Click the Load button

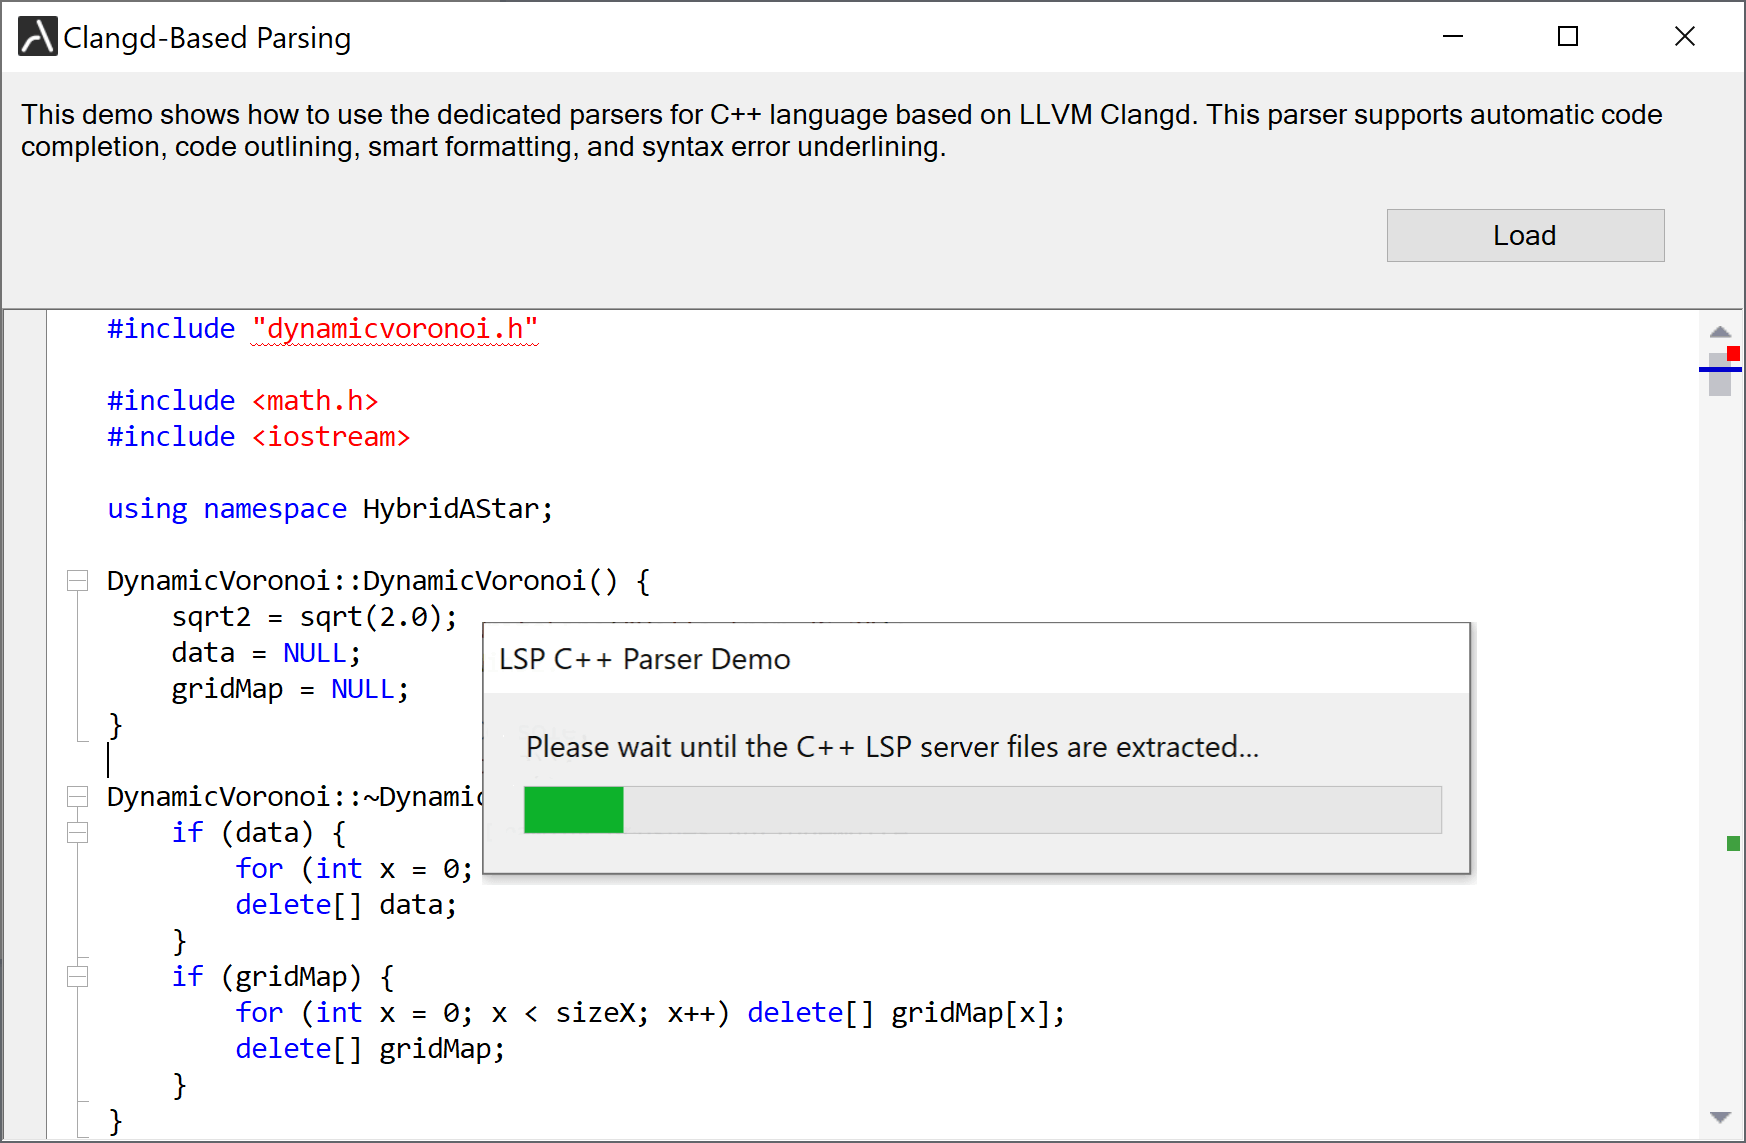1525,235
